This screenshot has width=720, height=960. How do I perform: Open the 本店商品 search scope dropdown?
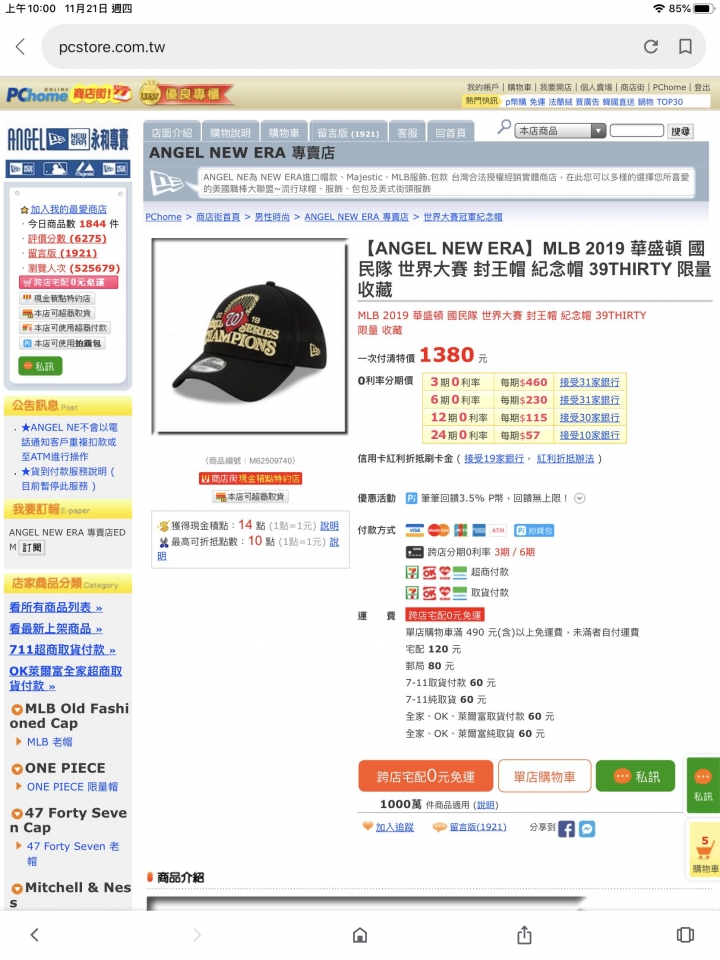[561, 130]
